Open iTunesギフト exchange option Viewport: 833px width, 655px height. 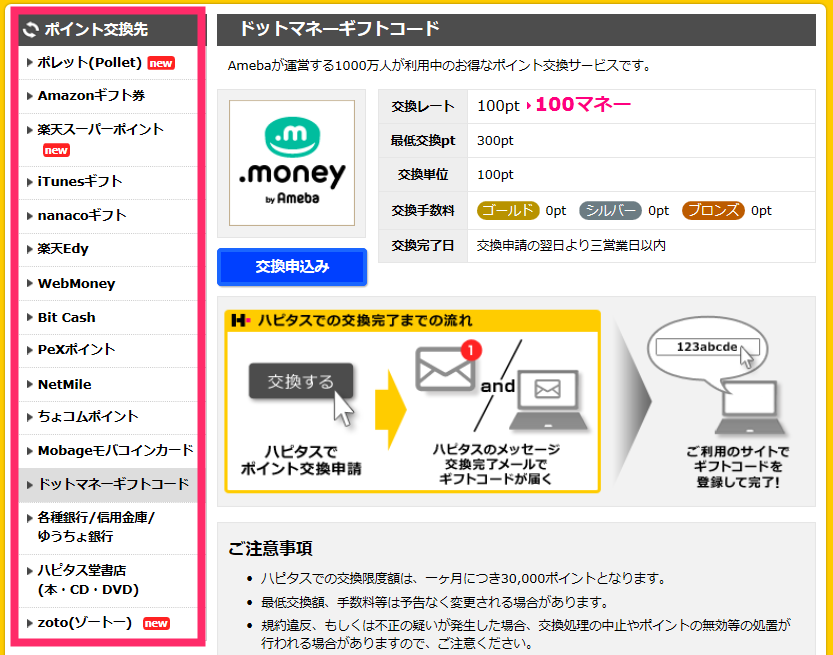click(80, 182)
